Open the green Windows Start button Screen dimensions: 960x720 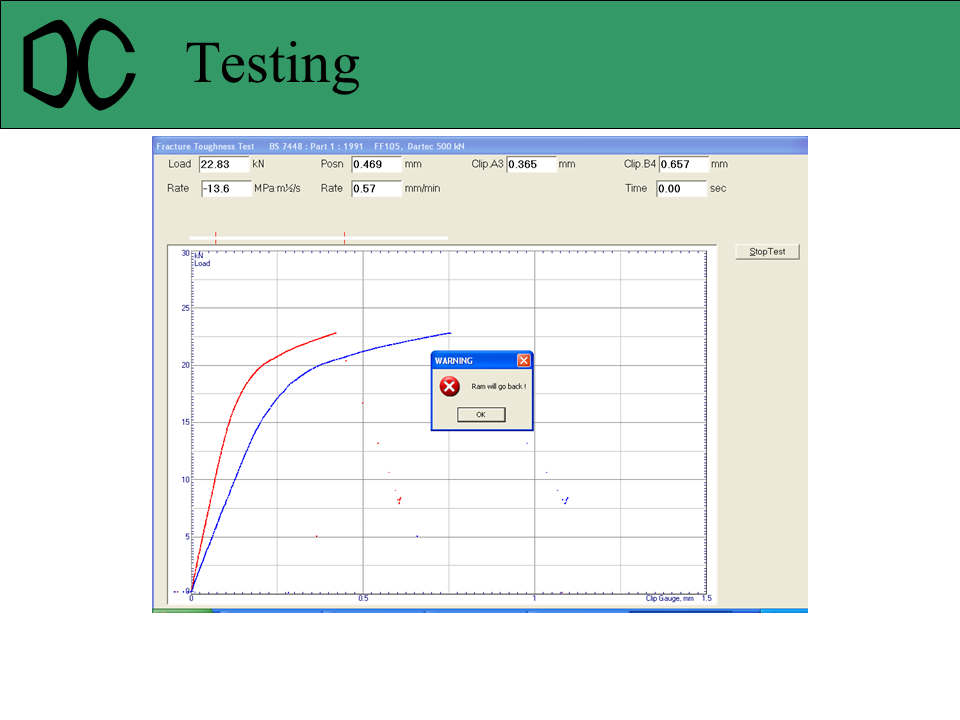point(182,608)
